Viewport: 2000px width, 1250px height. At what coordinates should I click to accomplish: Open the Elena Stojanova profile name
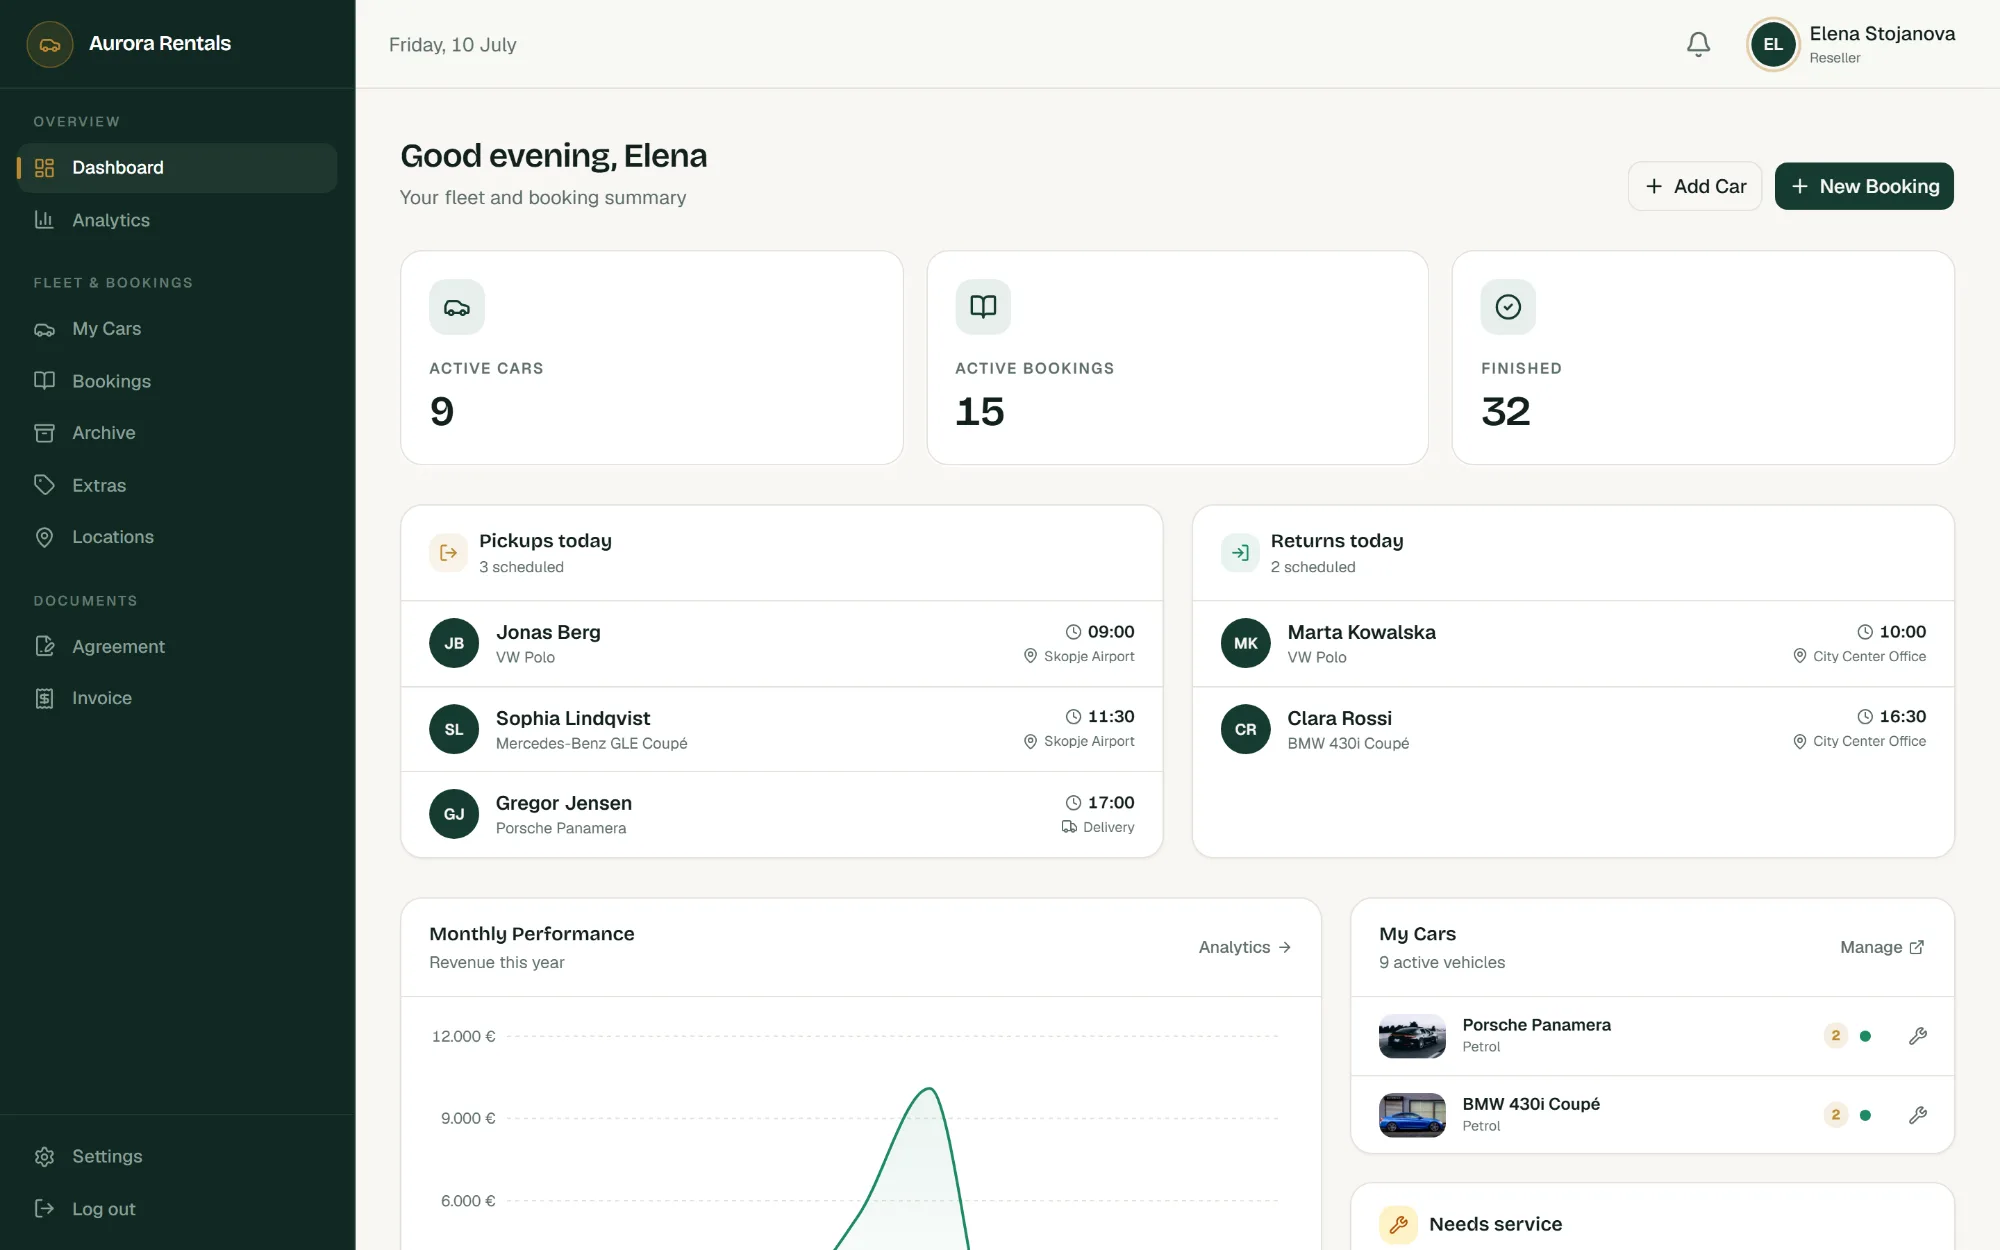[x=1882, y=34]
